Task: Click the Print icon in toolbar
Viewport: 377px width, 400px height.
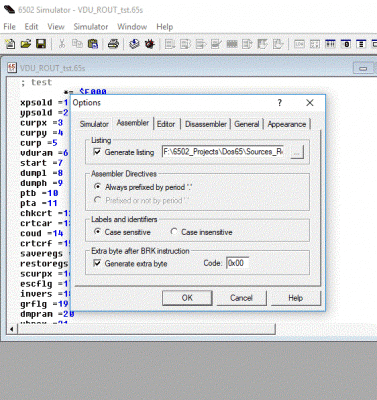Action: click(x=113, y=44)
